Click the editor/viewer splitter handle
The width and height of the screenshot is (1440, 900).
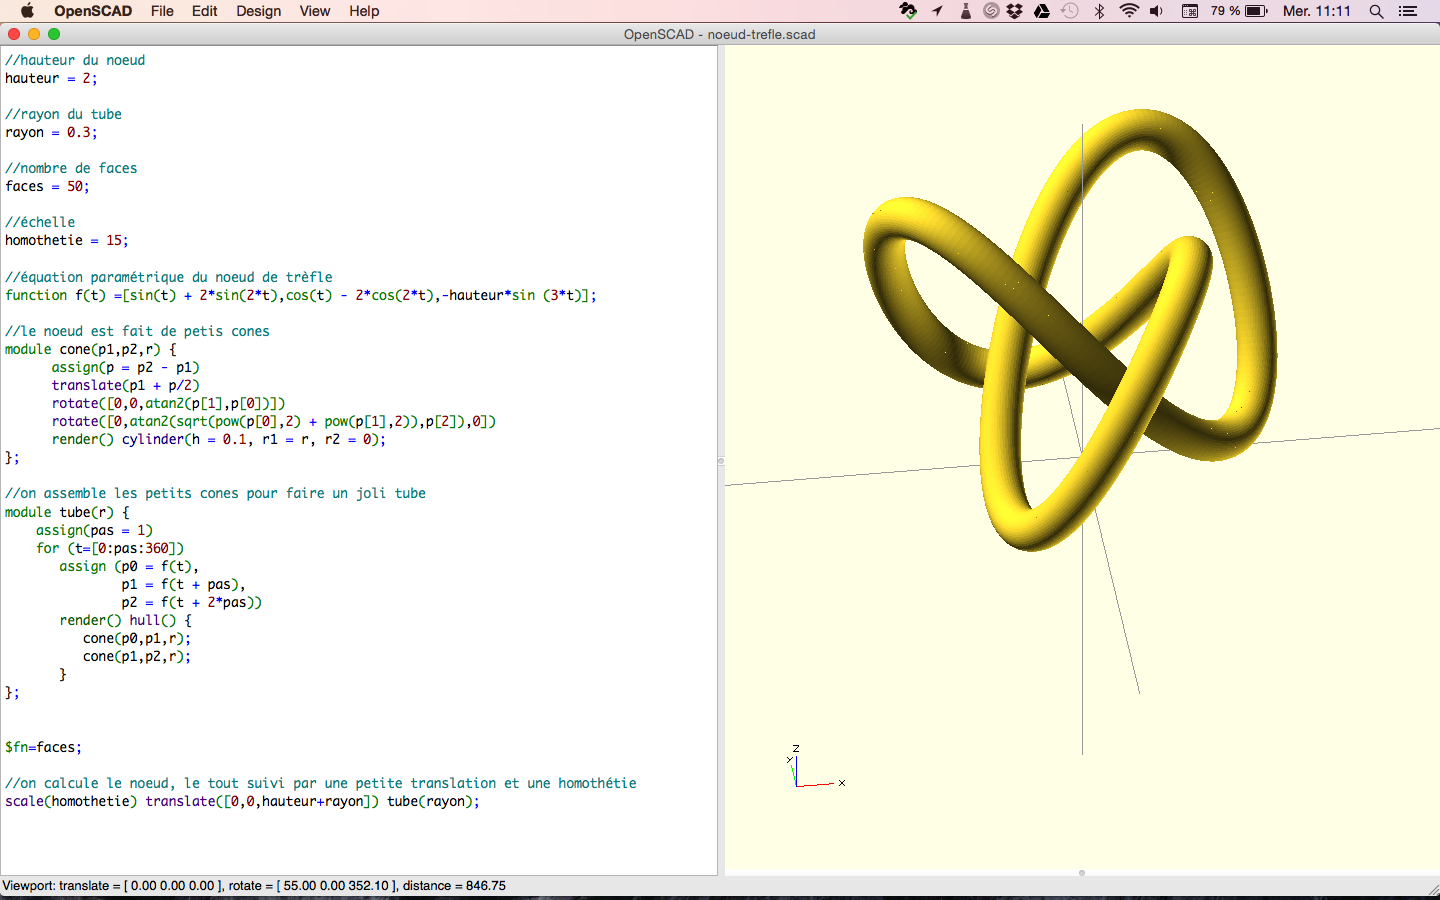coord(721,461)
